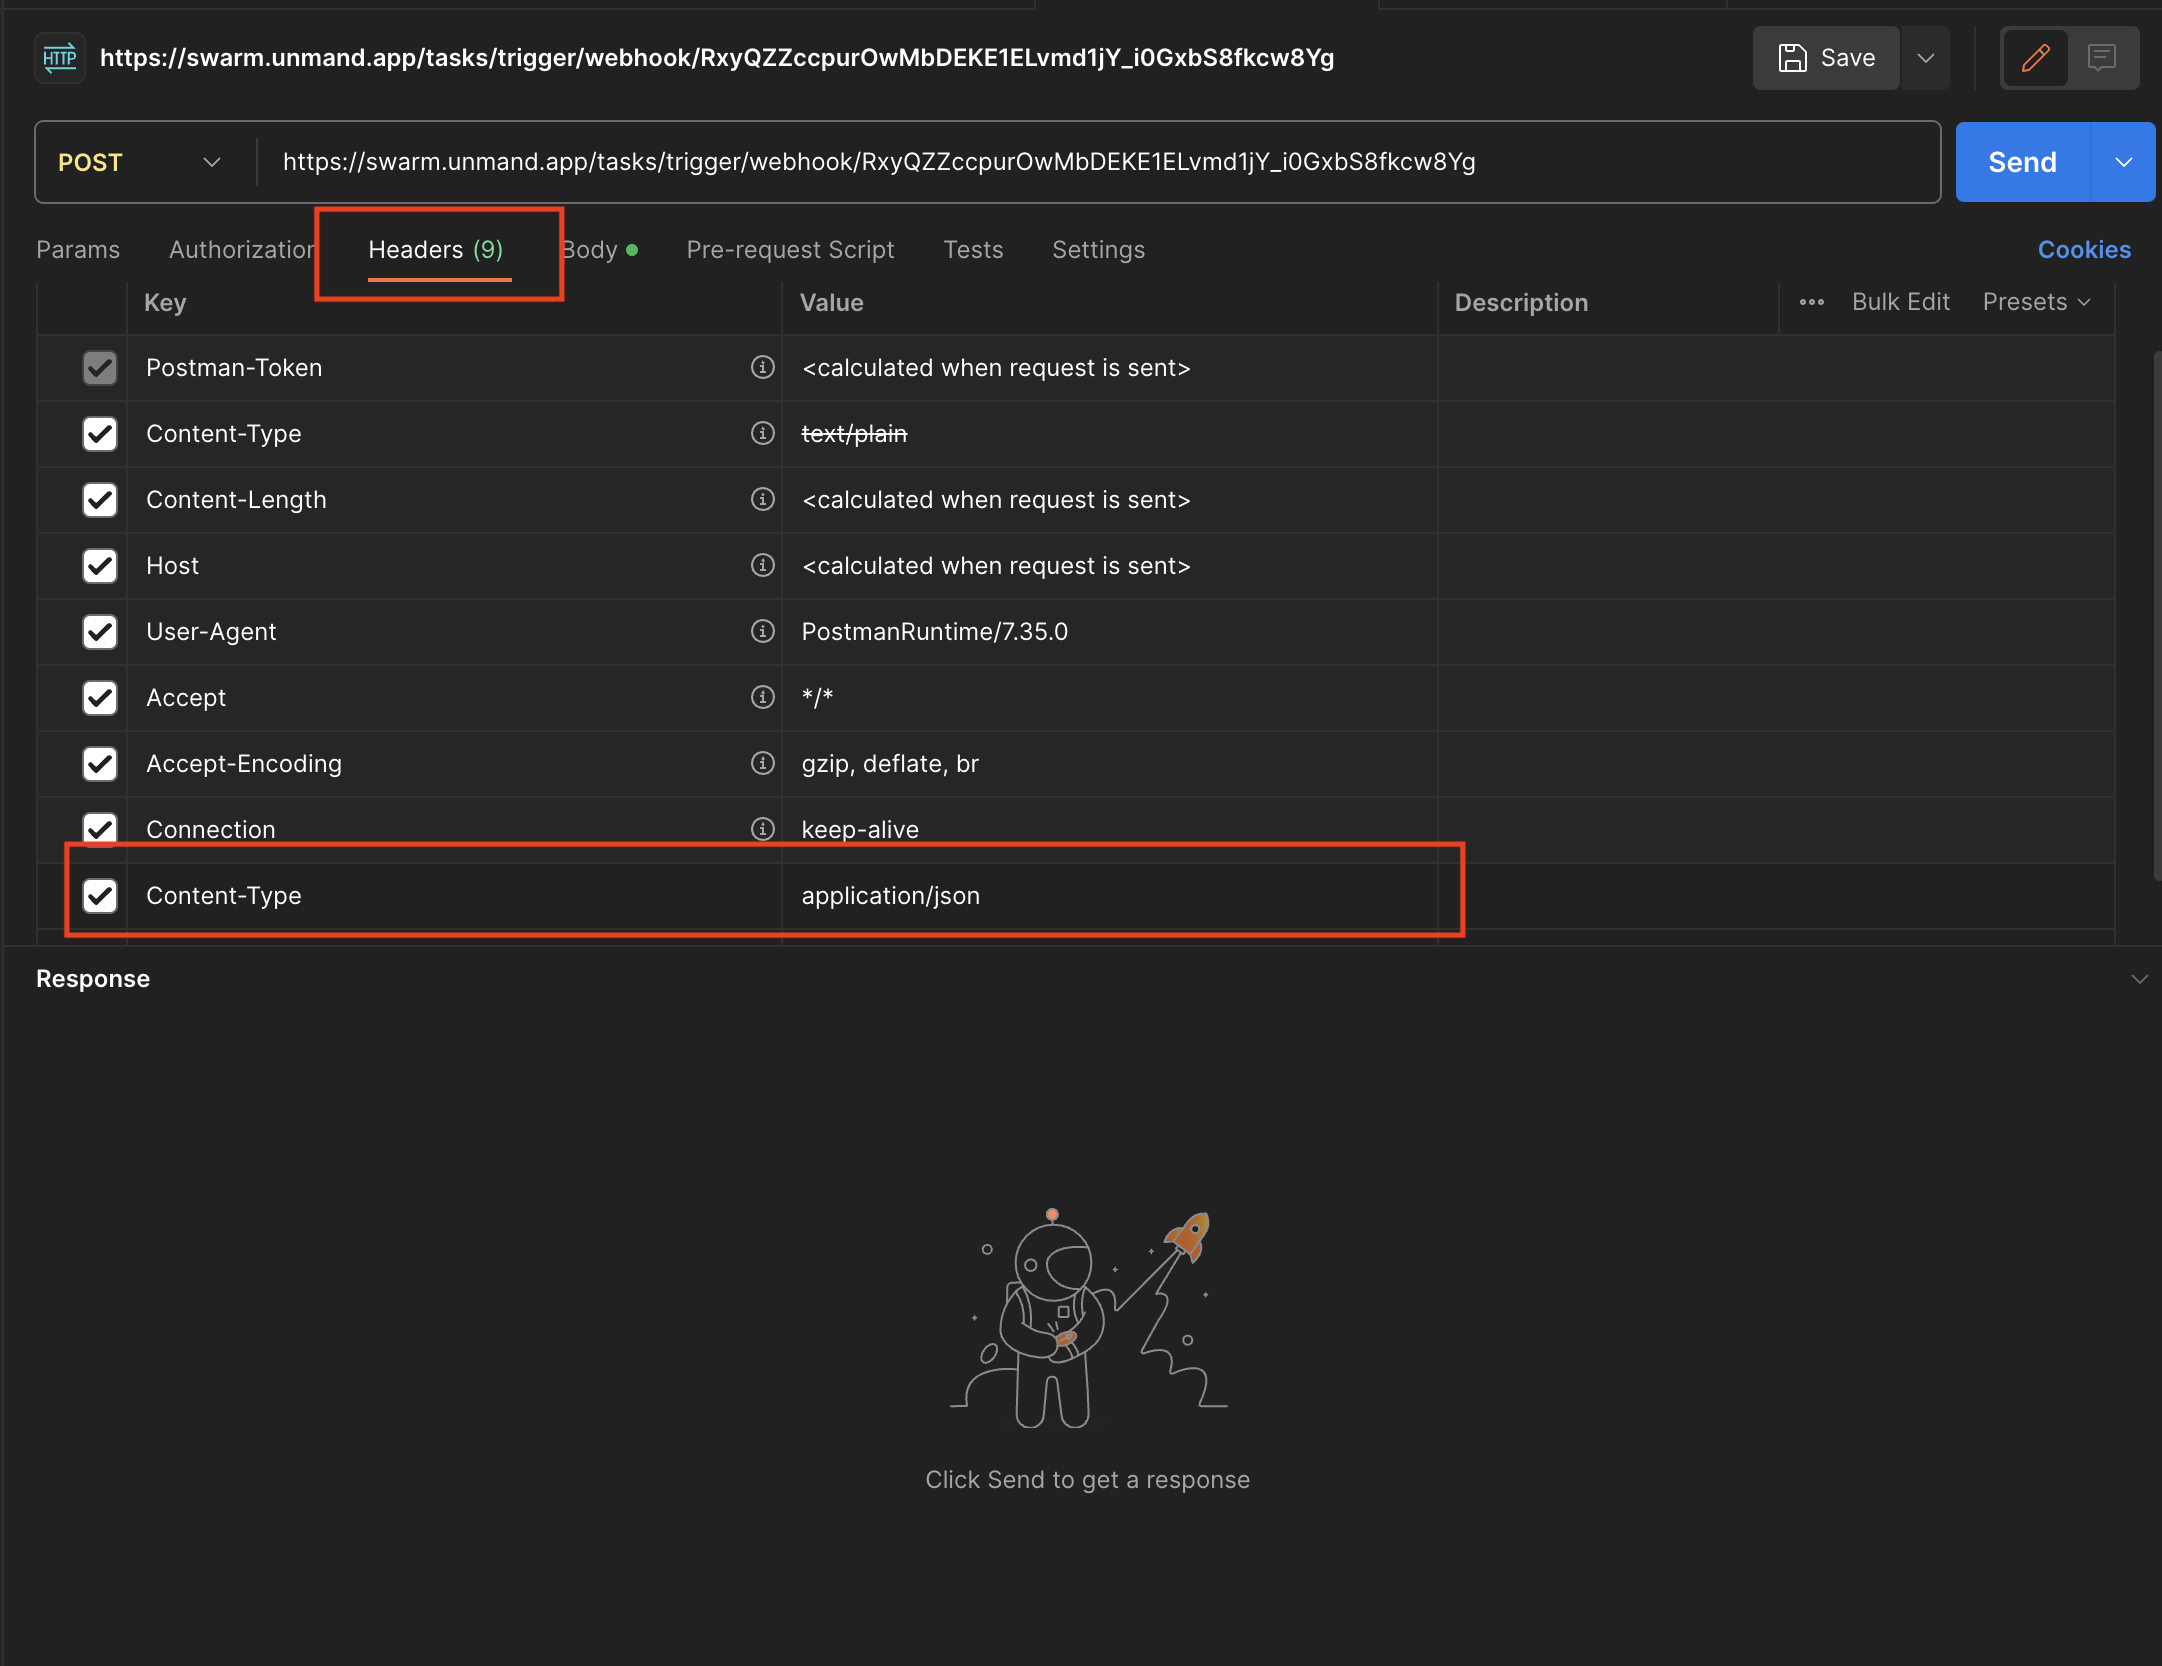The image size is (2162, 1666).
Task: Click the info icon next to Postman-Token
Action: 762,368
